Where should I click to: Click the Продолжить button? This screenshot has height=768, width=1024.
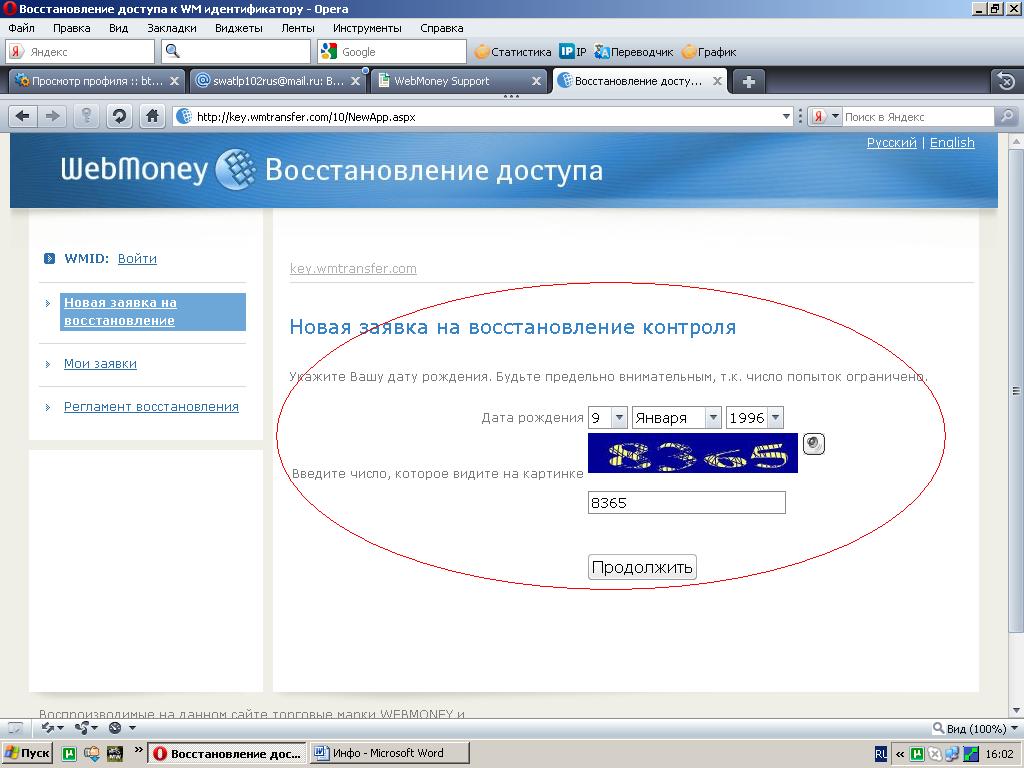click(x=643, y=567)
